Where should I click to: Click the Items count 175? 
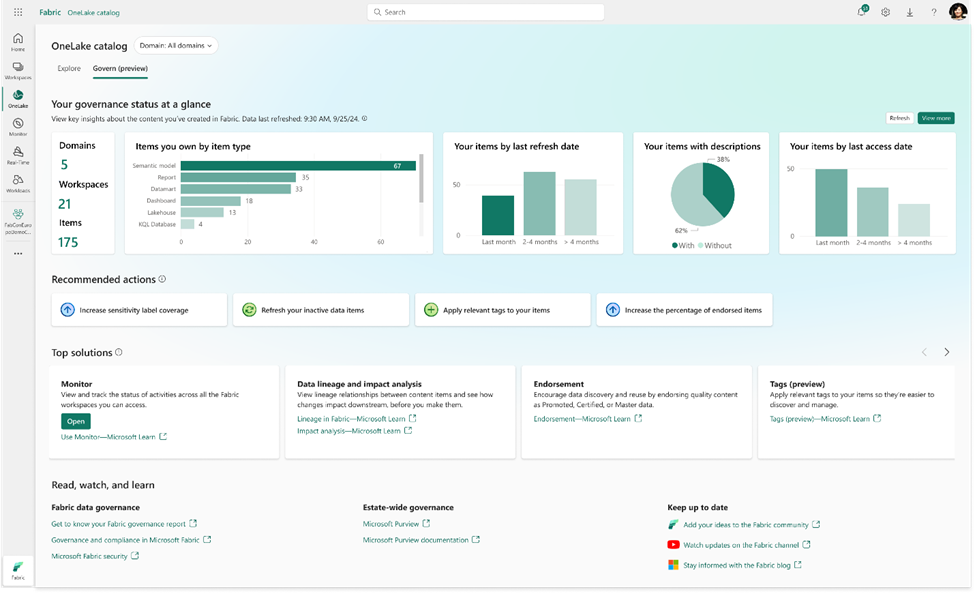(68, 242)
